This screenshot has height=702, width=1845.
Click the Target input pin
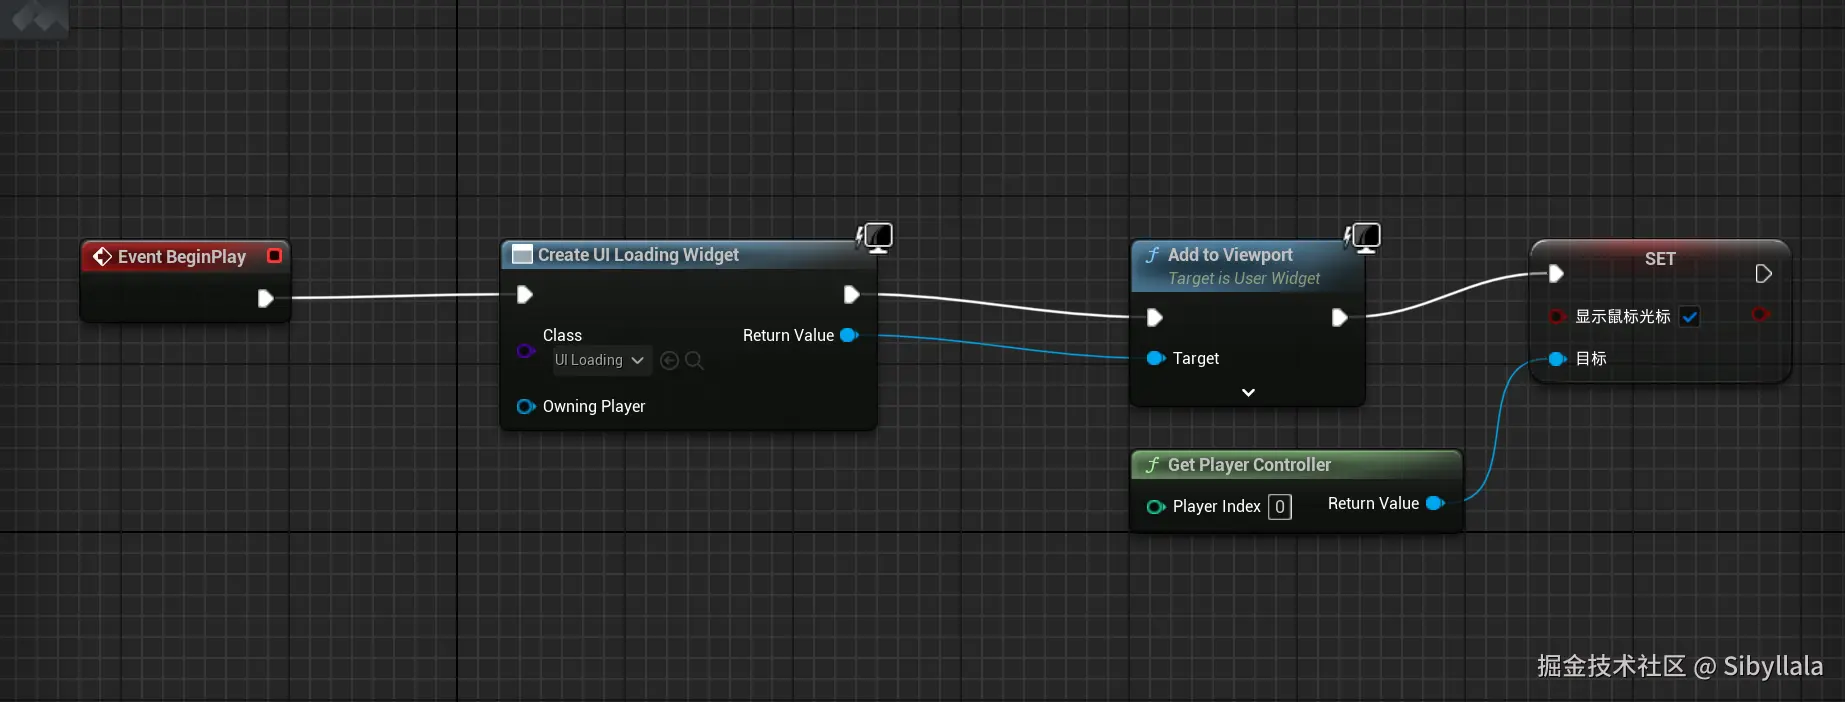pyautogui.click(x=1156, y=358)
